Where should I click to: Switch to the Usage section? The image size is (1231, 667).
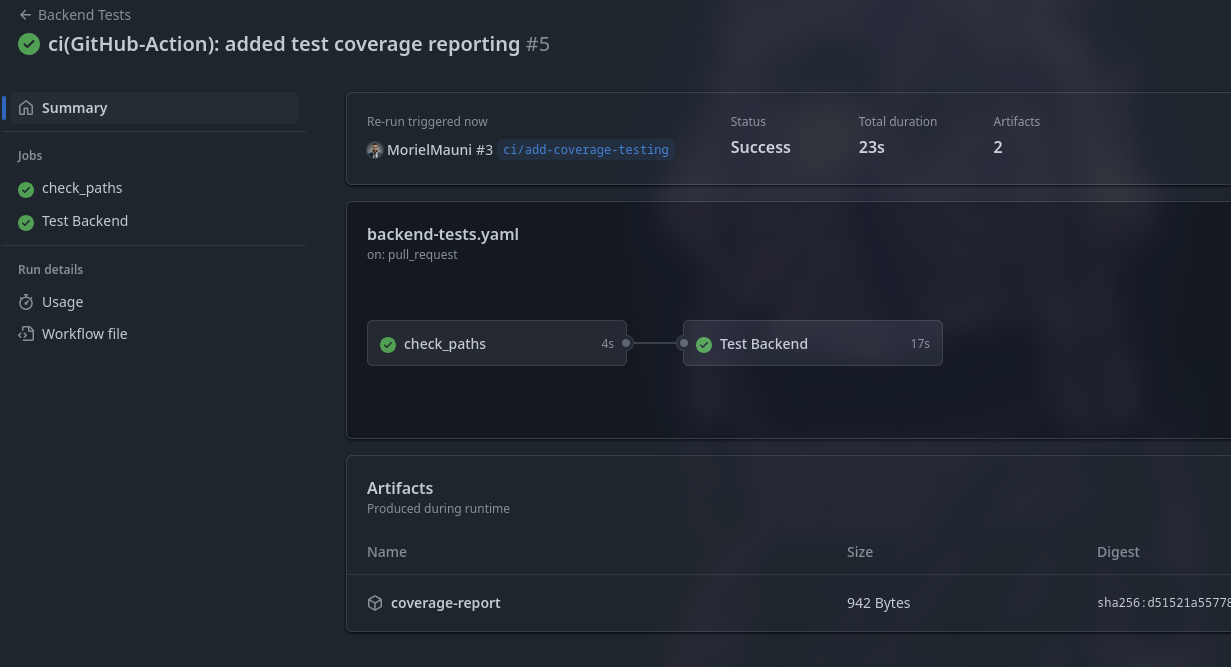[62, 301]
